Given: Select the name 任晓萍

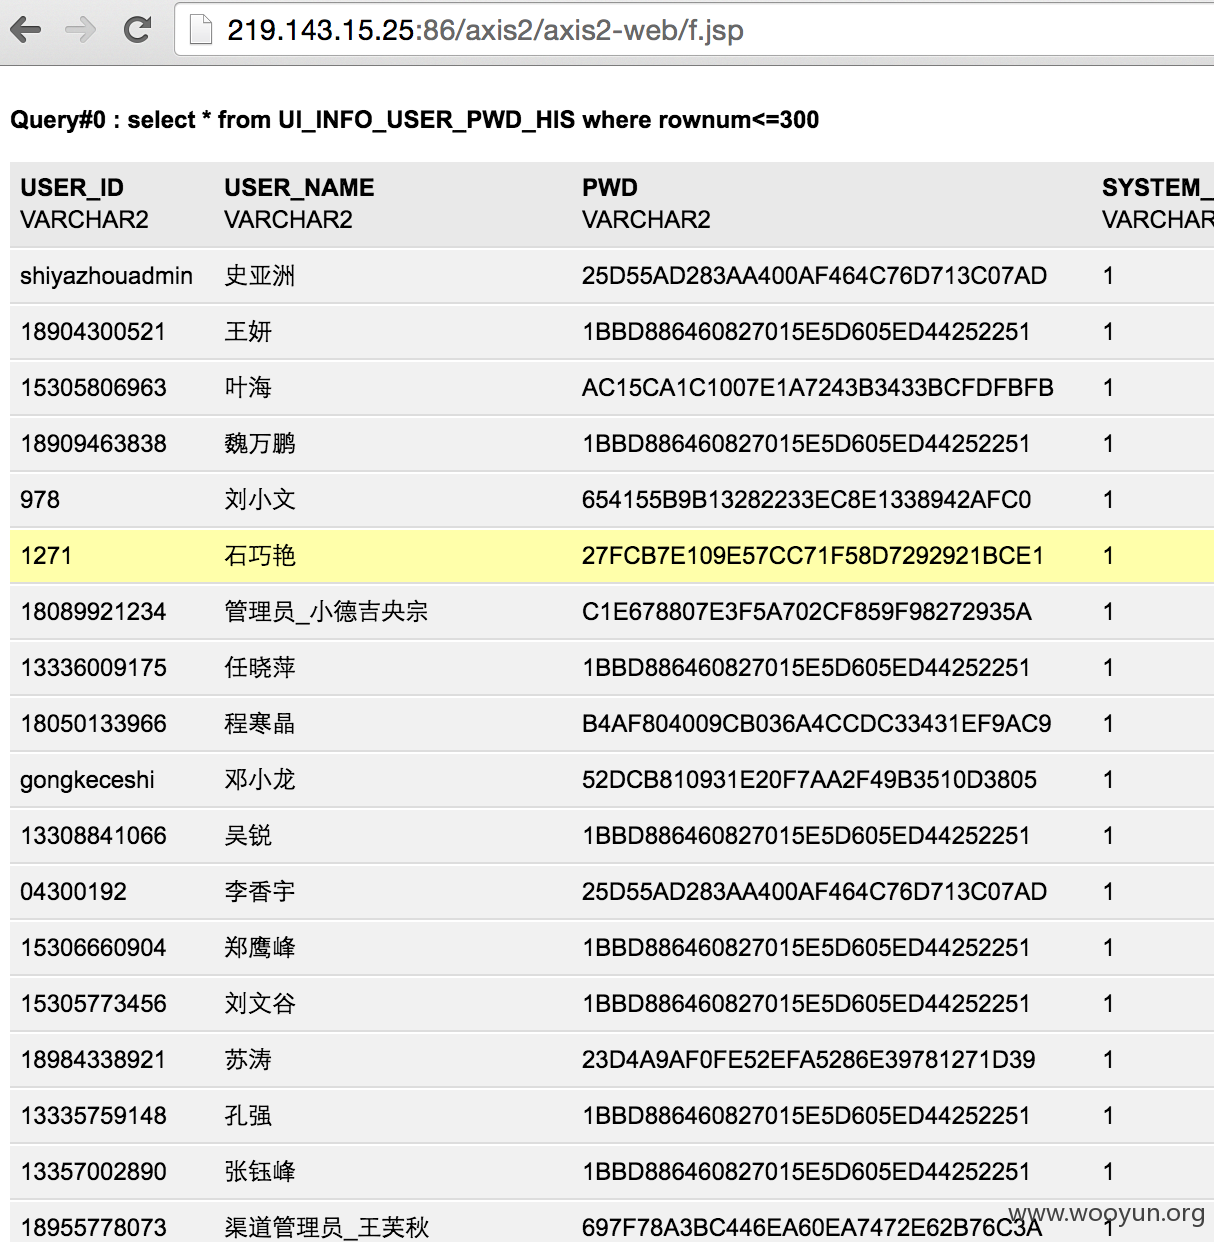Looking at the screenshot, I should point(260,668).
